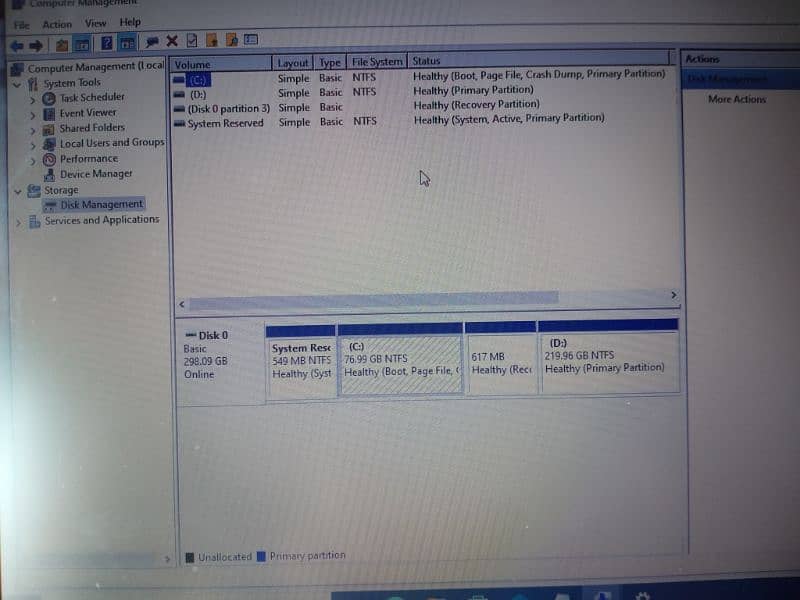Click the Forward arrow in the toolbar

pos(36,44)
